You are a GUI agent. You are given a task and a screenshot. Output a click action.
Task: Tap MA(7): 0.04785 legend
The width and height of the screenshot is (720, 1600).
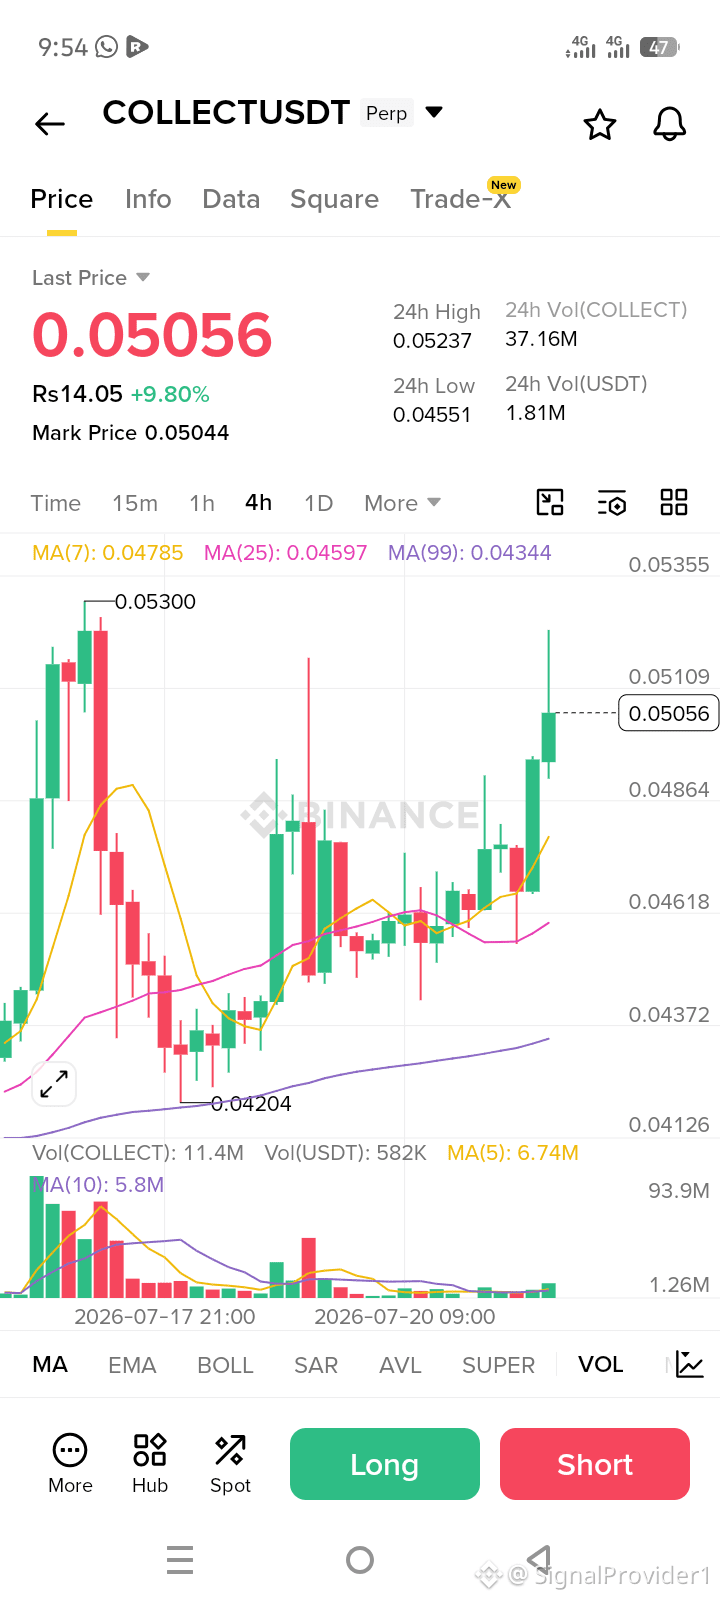point(108,553)
